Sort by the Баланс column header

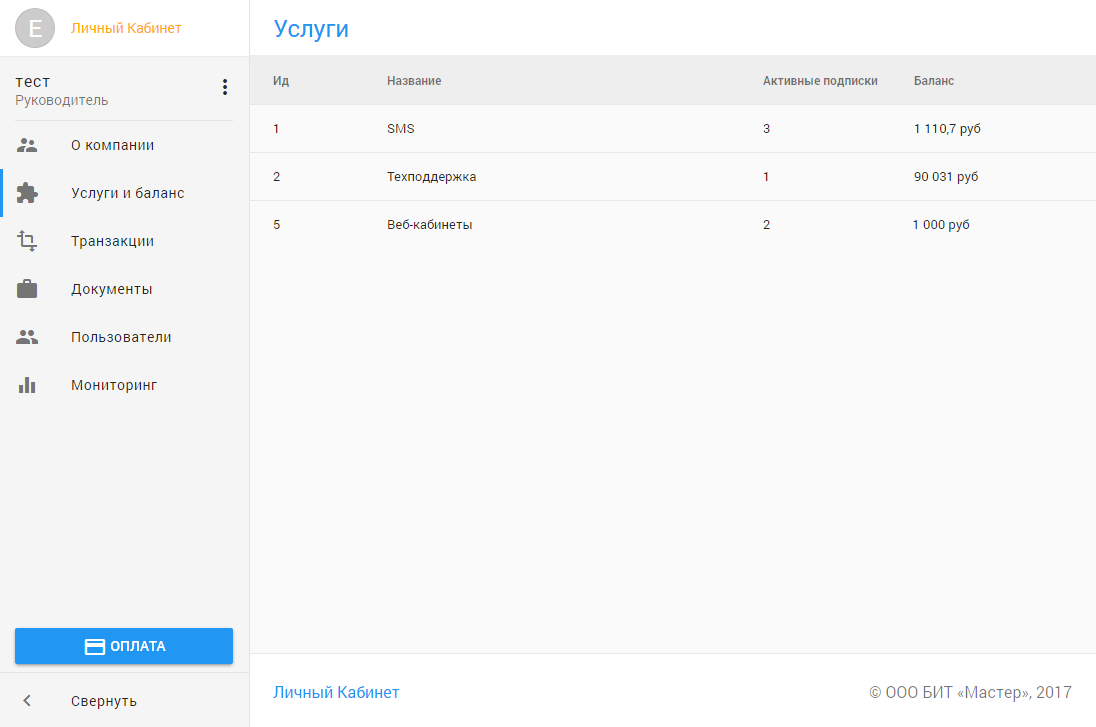[x=933, y=81]
